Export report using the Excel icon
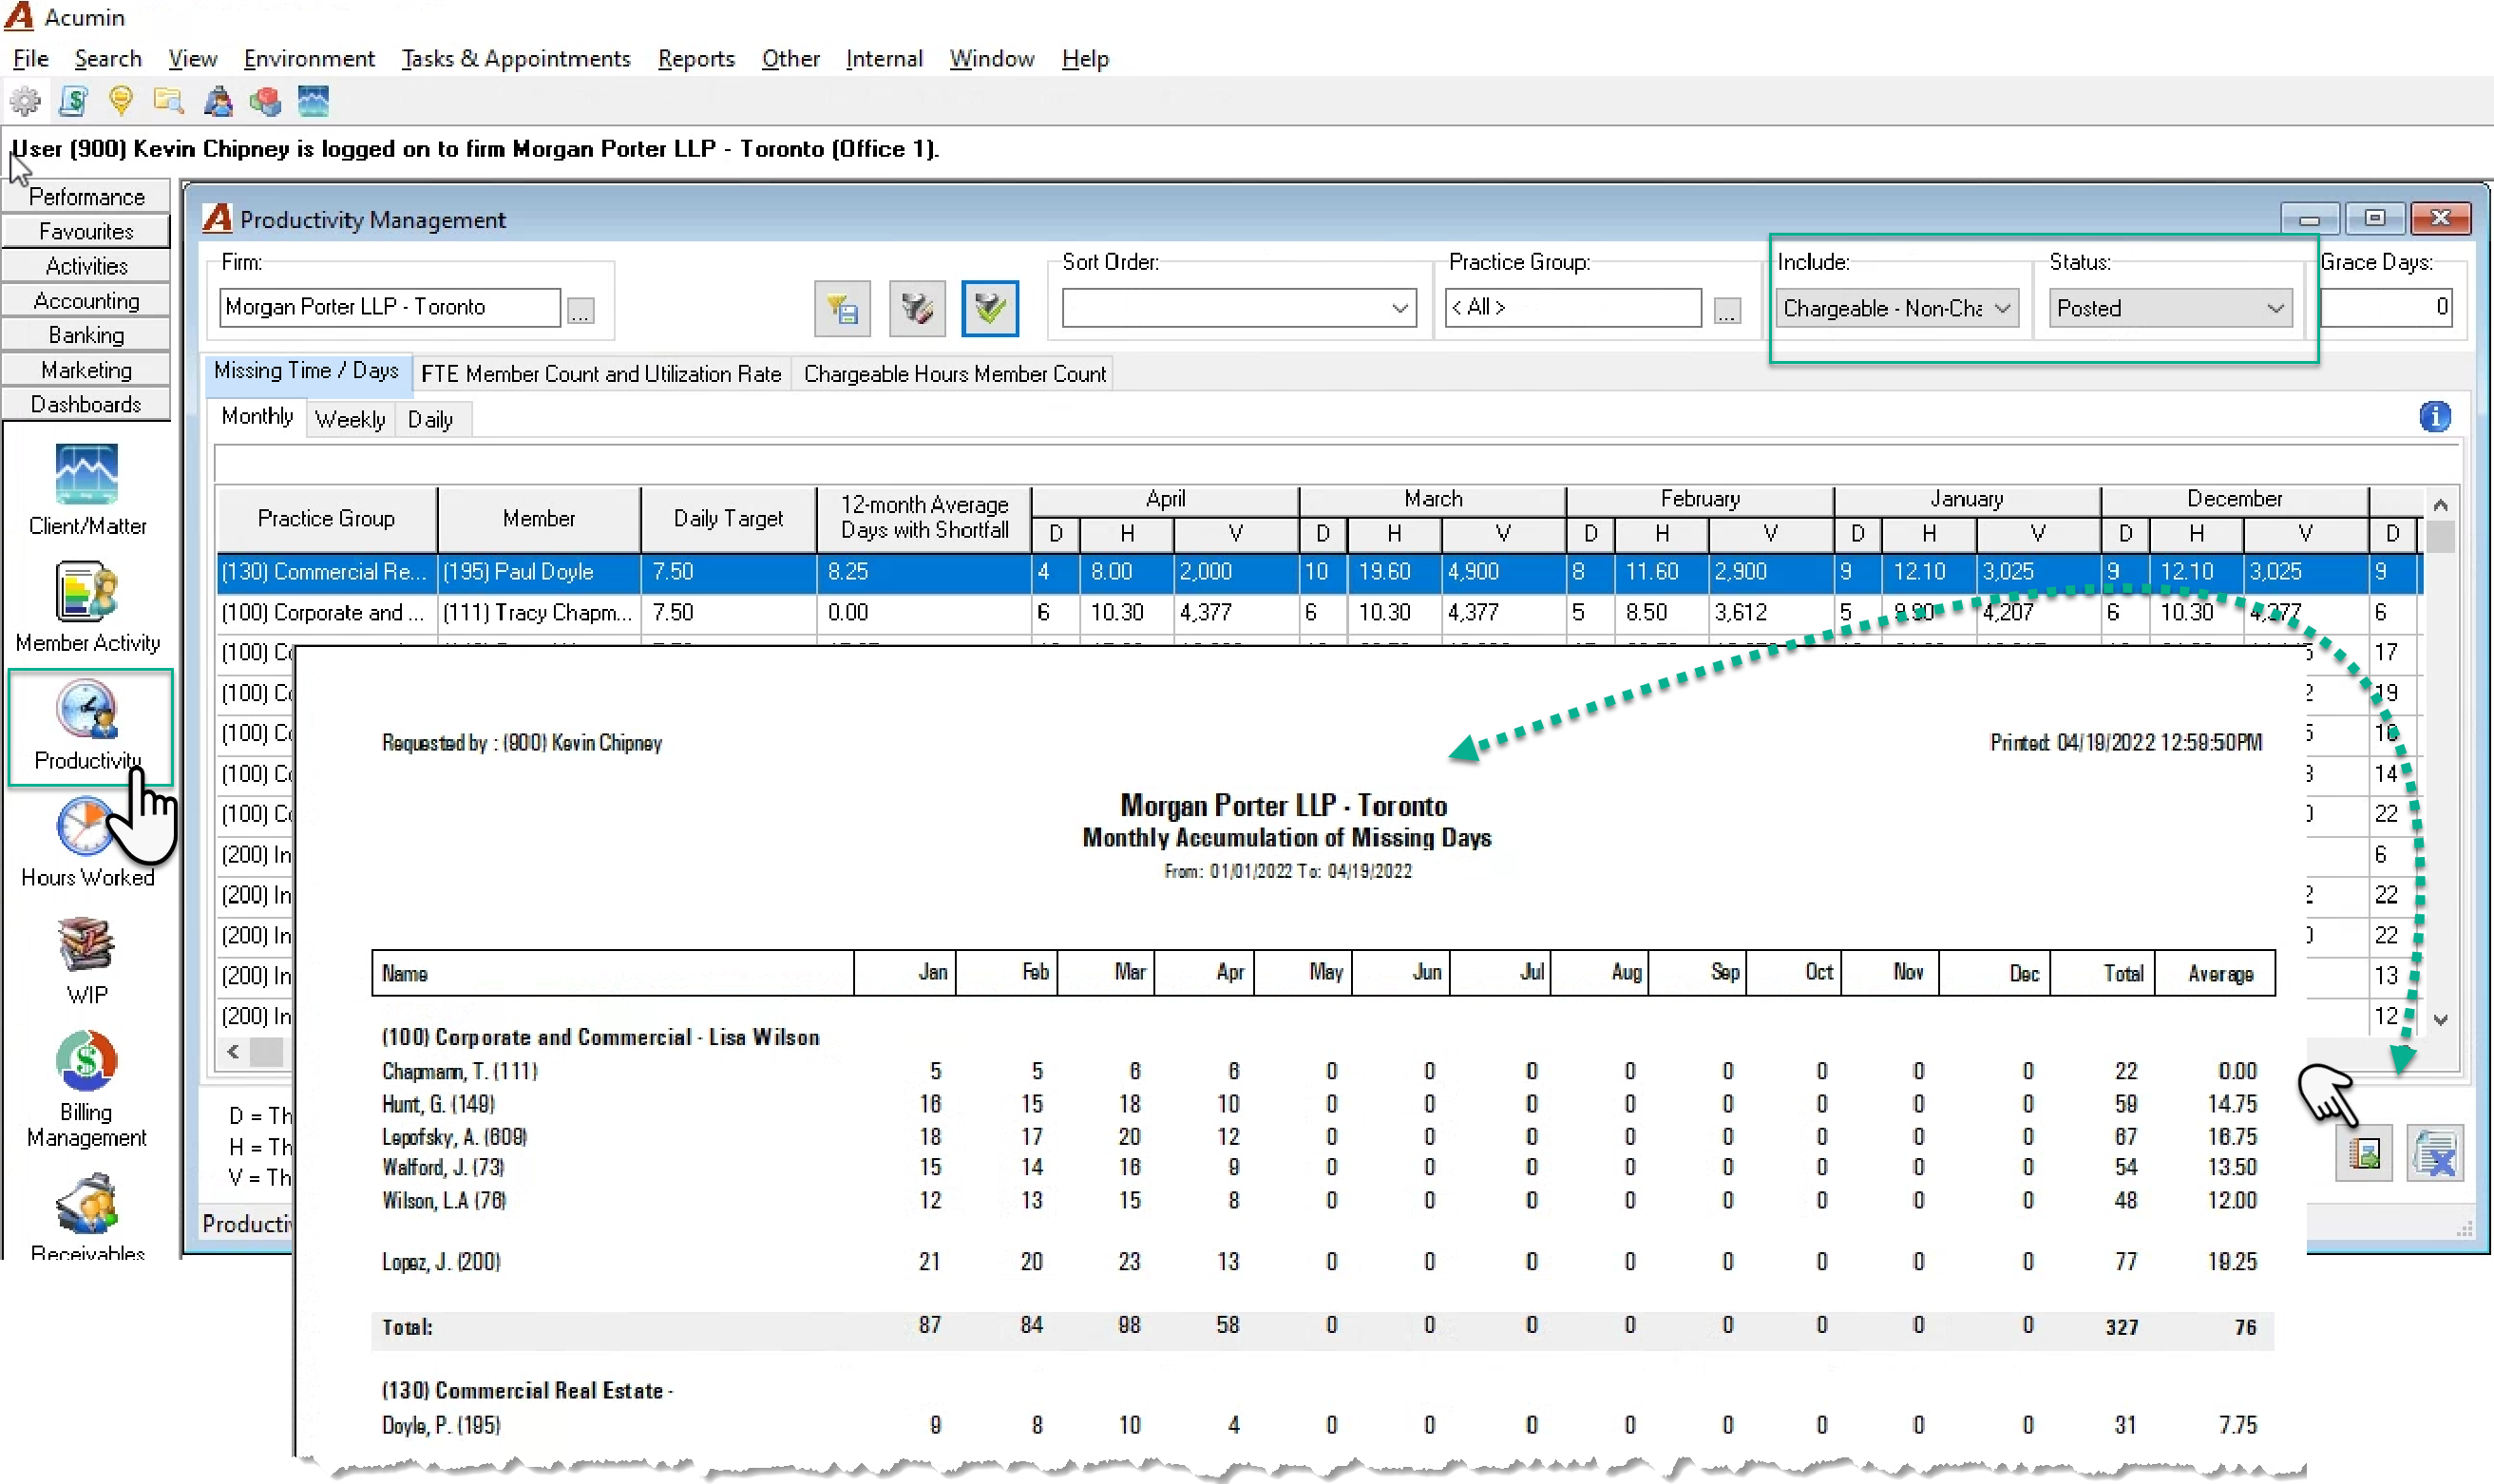The image size is (2494, 1484). pyautogui.click(x=2433, y=1154)
